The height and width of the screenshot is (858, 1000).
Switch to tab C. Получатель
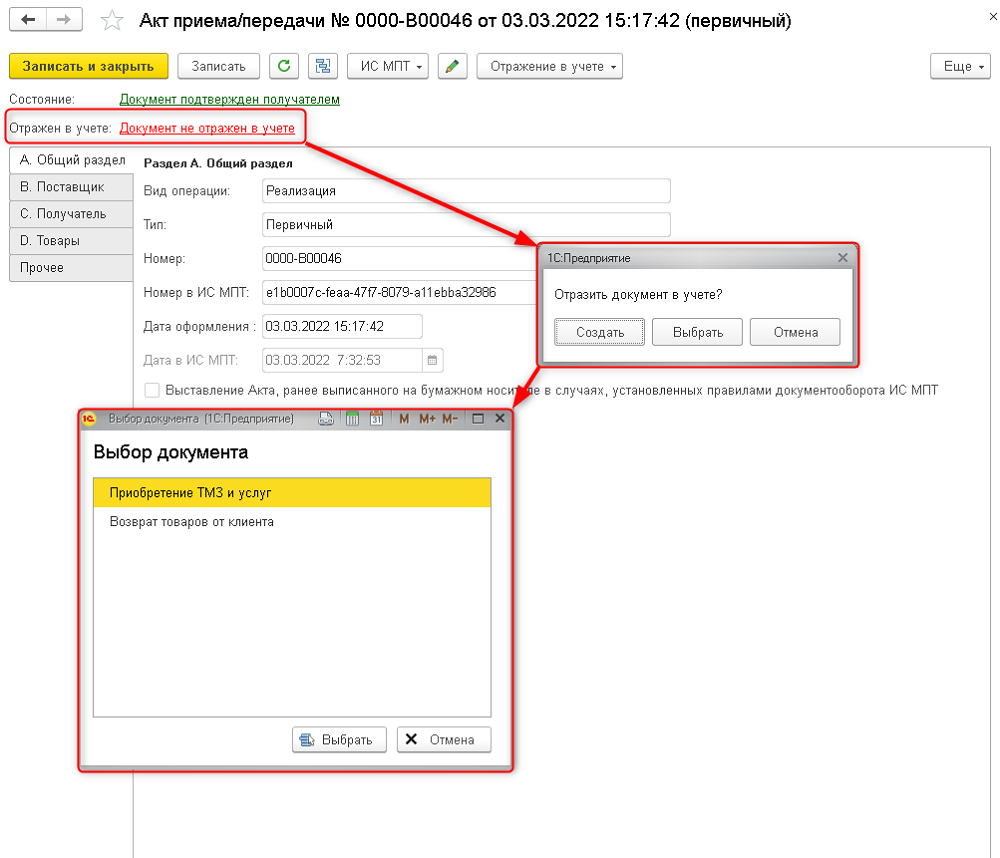point(71,214)
